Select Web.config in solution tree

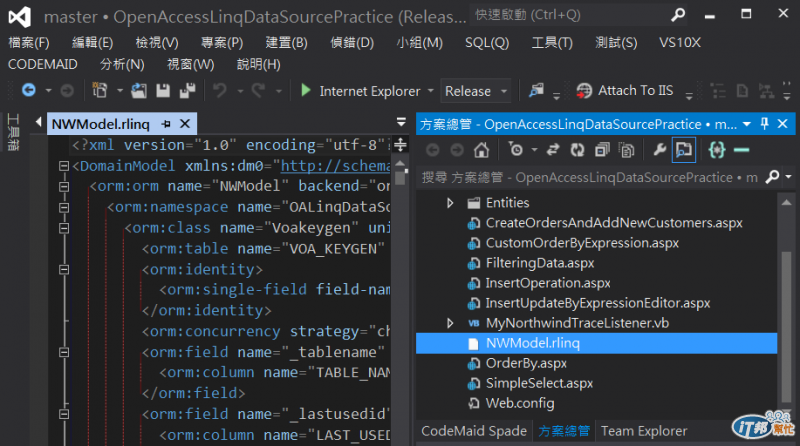coord(520,403)
